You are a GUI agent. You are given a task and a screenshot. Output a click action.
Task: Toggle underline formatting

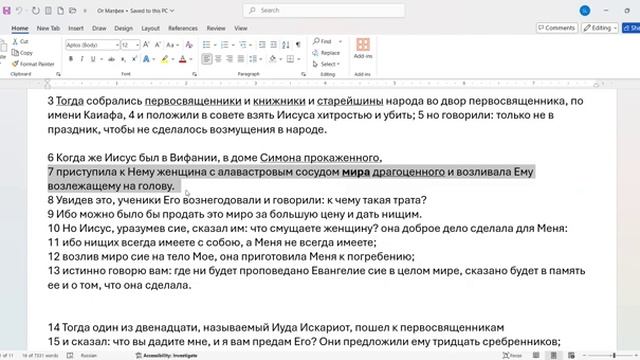[x=93, y=59]
